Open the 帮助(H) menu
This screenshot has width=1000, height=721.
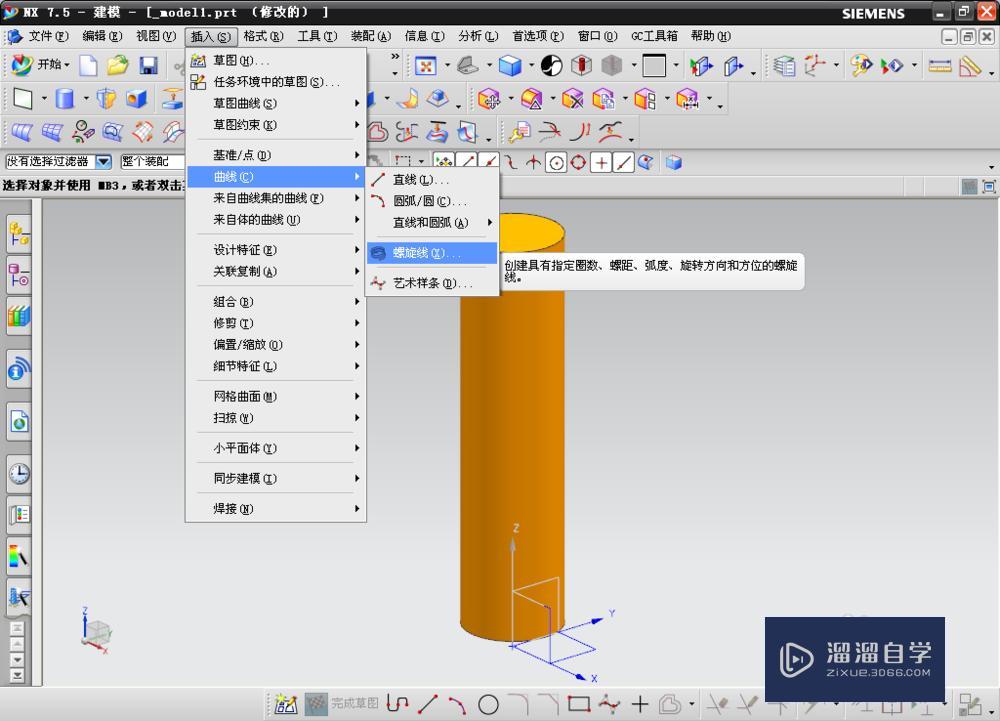pos(710,36)
